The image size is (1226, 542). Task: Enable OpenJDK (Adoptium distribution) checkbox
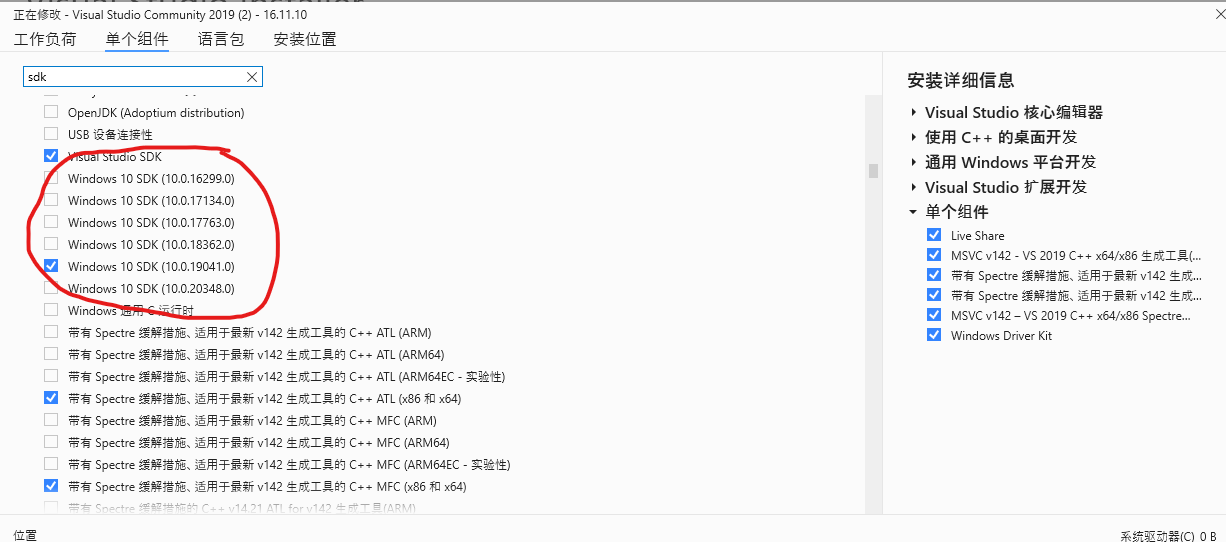tap(51, 112)
